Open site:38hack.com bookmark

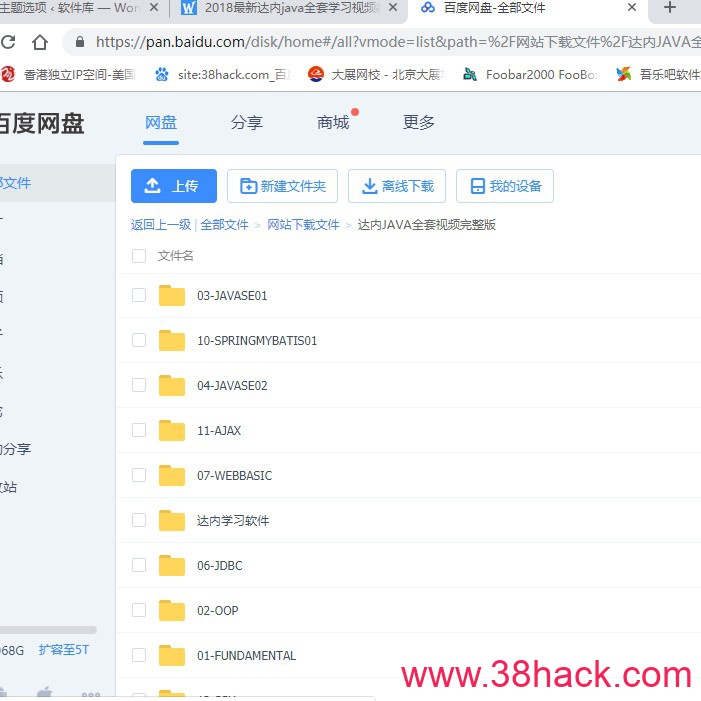click(223, 75)
